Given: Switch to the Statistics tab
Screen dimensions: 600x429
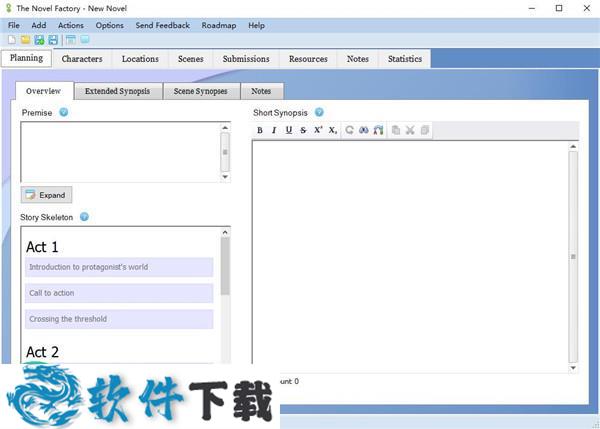Looking at the screenshot, I should coord(405,59).
